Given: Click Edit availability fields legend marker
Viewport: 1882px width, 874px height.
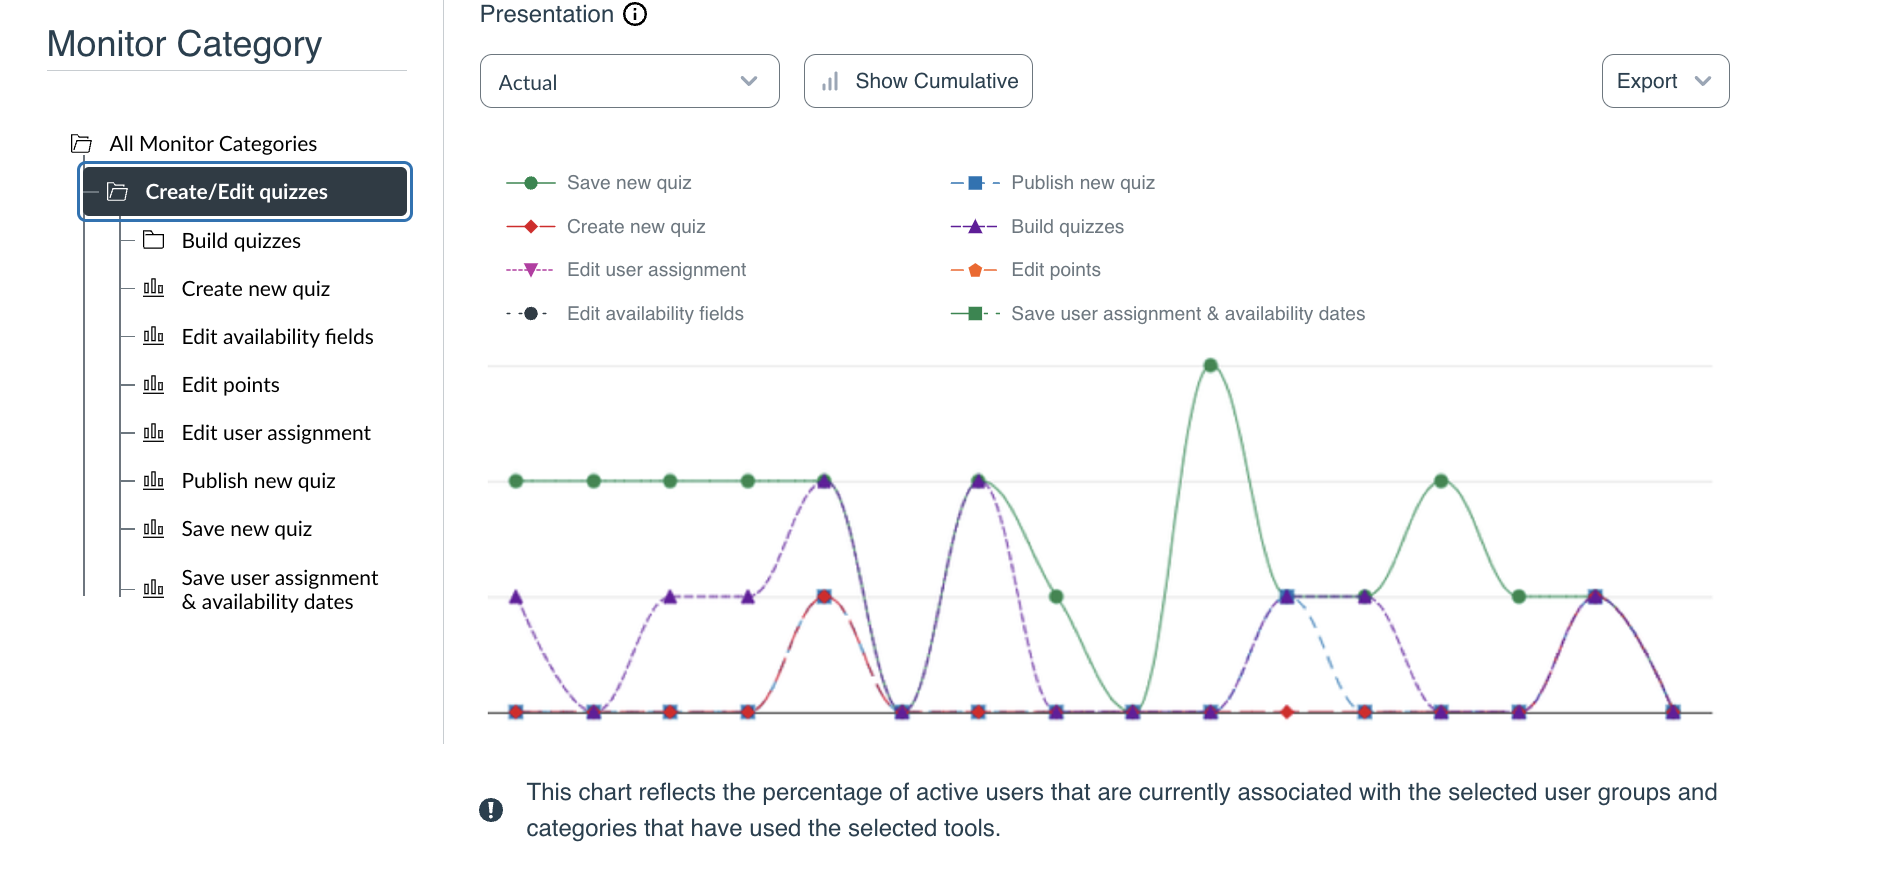Looking at the screenshot, I should [531, 314].
